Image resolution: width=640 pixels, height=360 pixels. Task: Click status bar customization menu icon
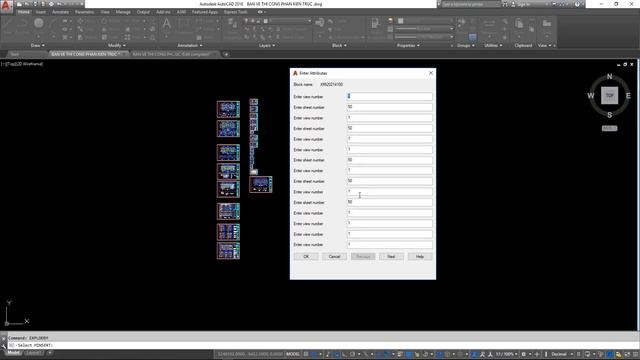coord(635,354)
